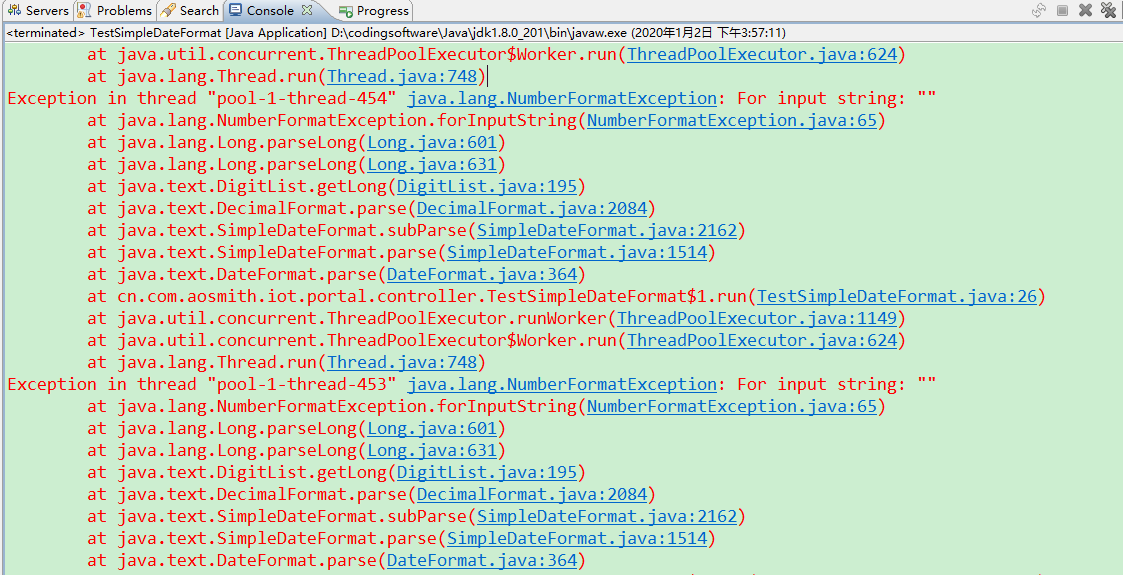
Task: Open ThreadPoolExecutor.java:624 below the runWorker line
Action: [762, 340]
